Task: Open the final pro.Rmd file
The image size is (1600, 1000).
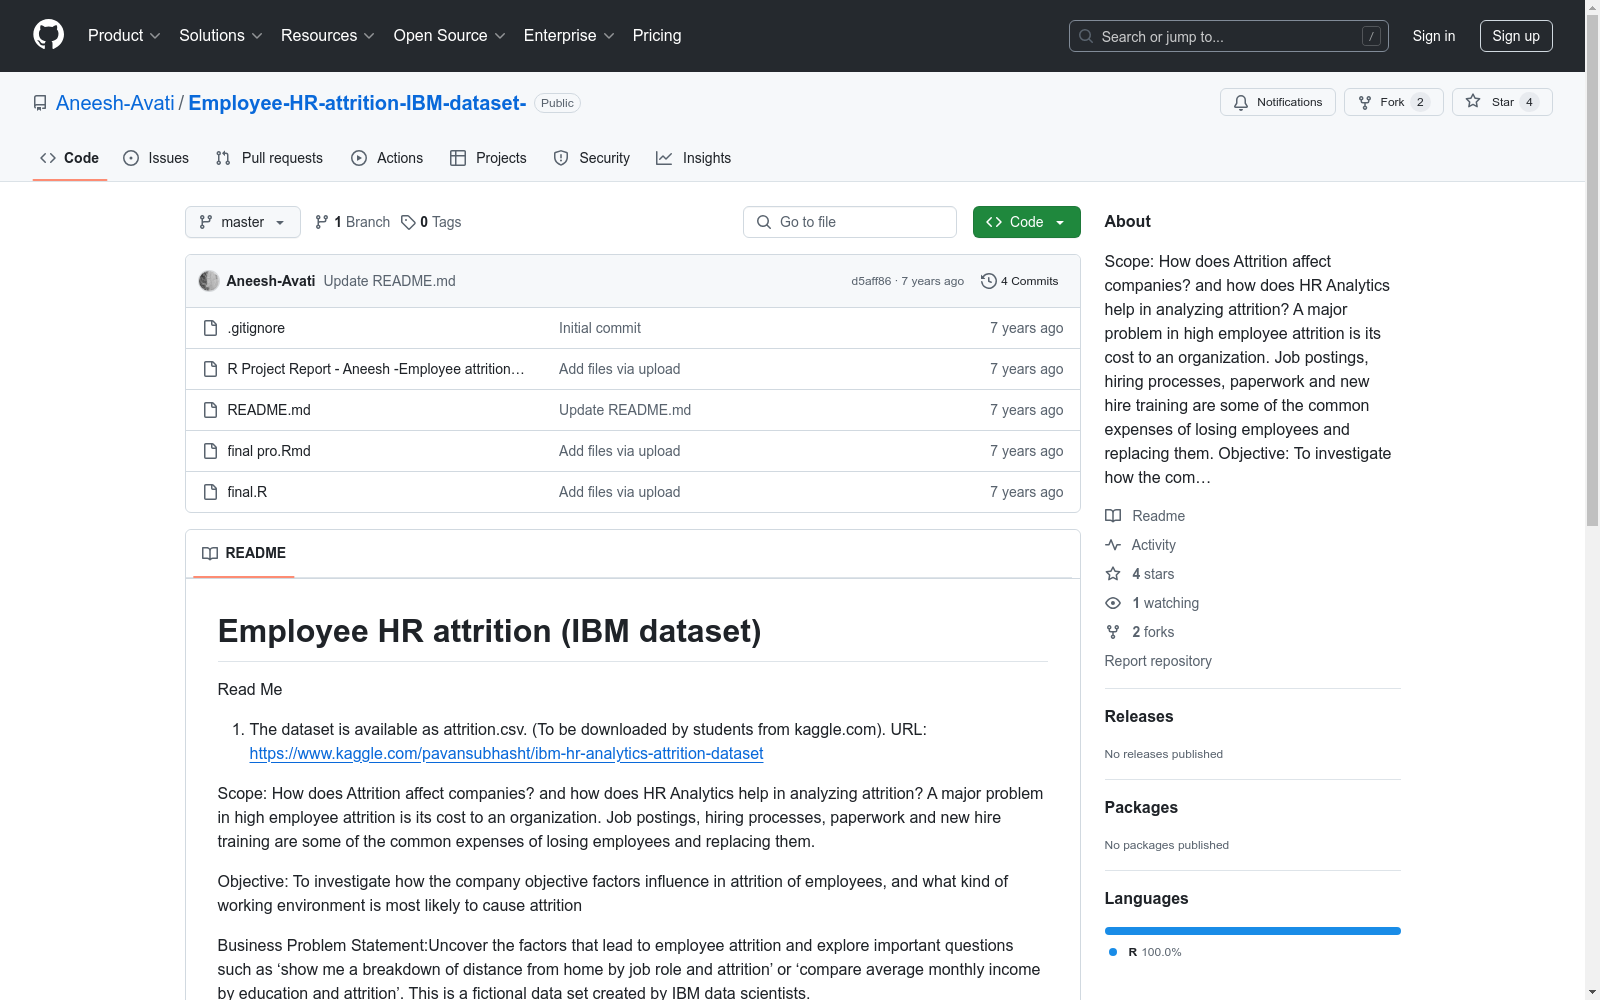Action: (269, 451)
